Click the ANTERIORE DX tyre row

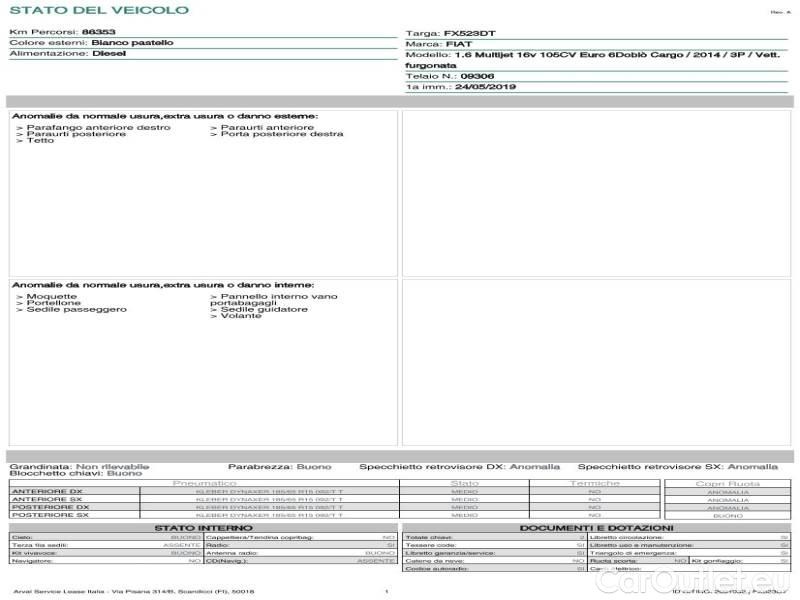click(48, 492)
